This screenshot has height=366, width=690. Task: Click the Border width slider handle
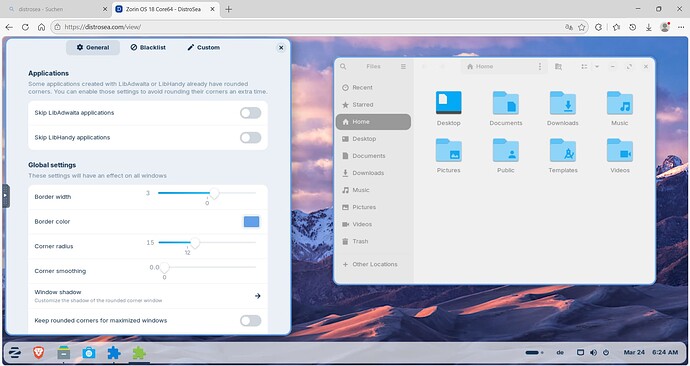(x=214, y=193)
